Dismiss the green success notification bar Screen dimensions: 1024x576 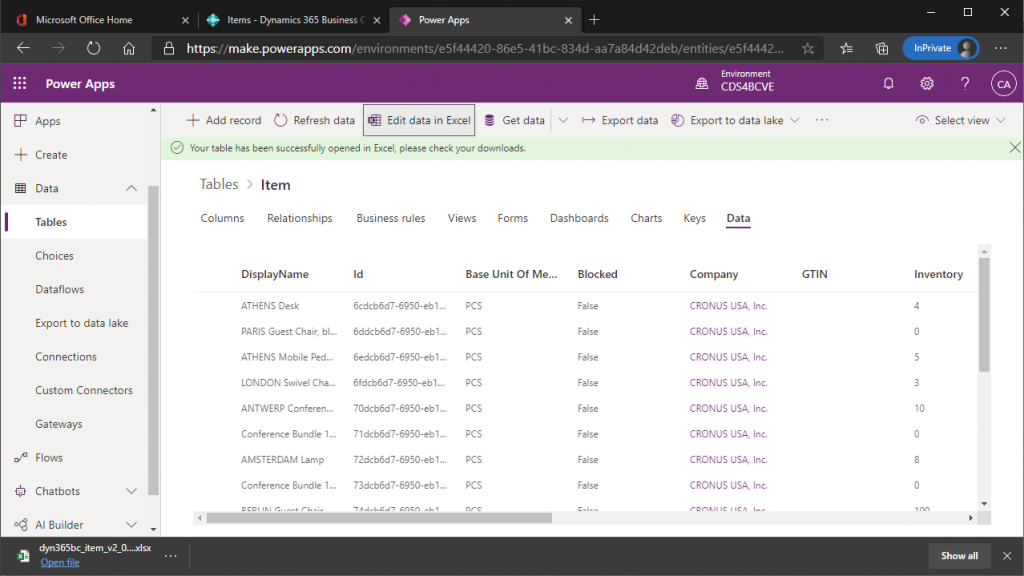pyautogui.click(x=1014, y=148)
